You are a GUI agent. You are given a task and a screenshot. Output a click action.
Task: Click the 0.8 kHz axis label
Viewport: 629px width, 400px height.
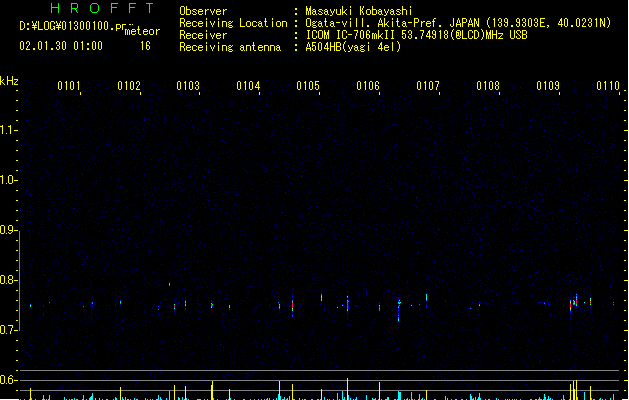[x=8, y=280]
